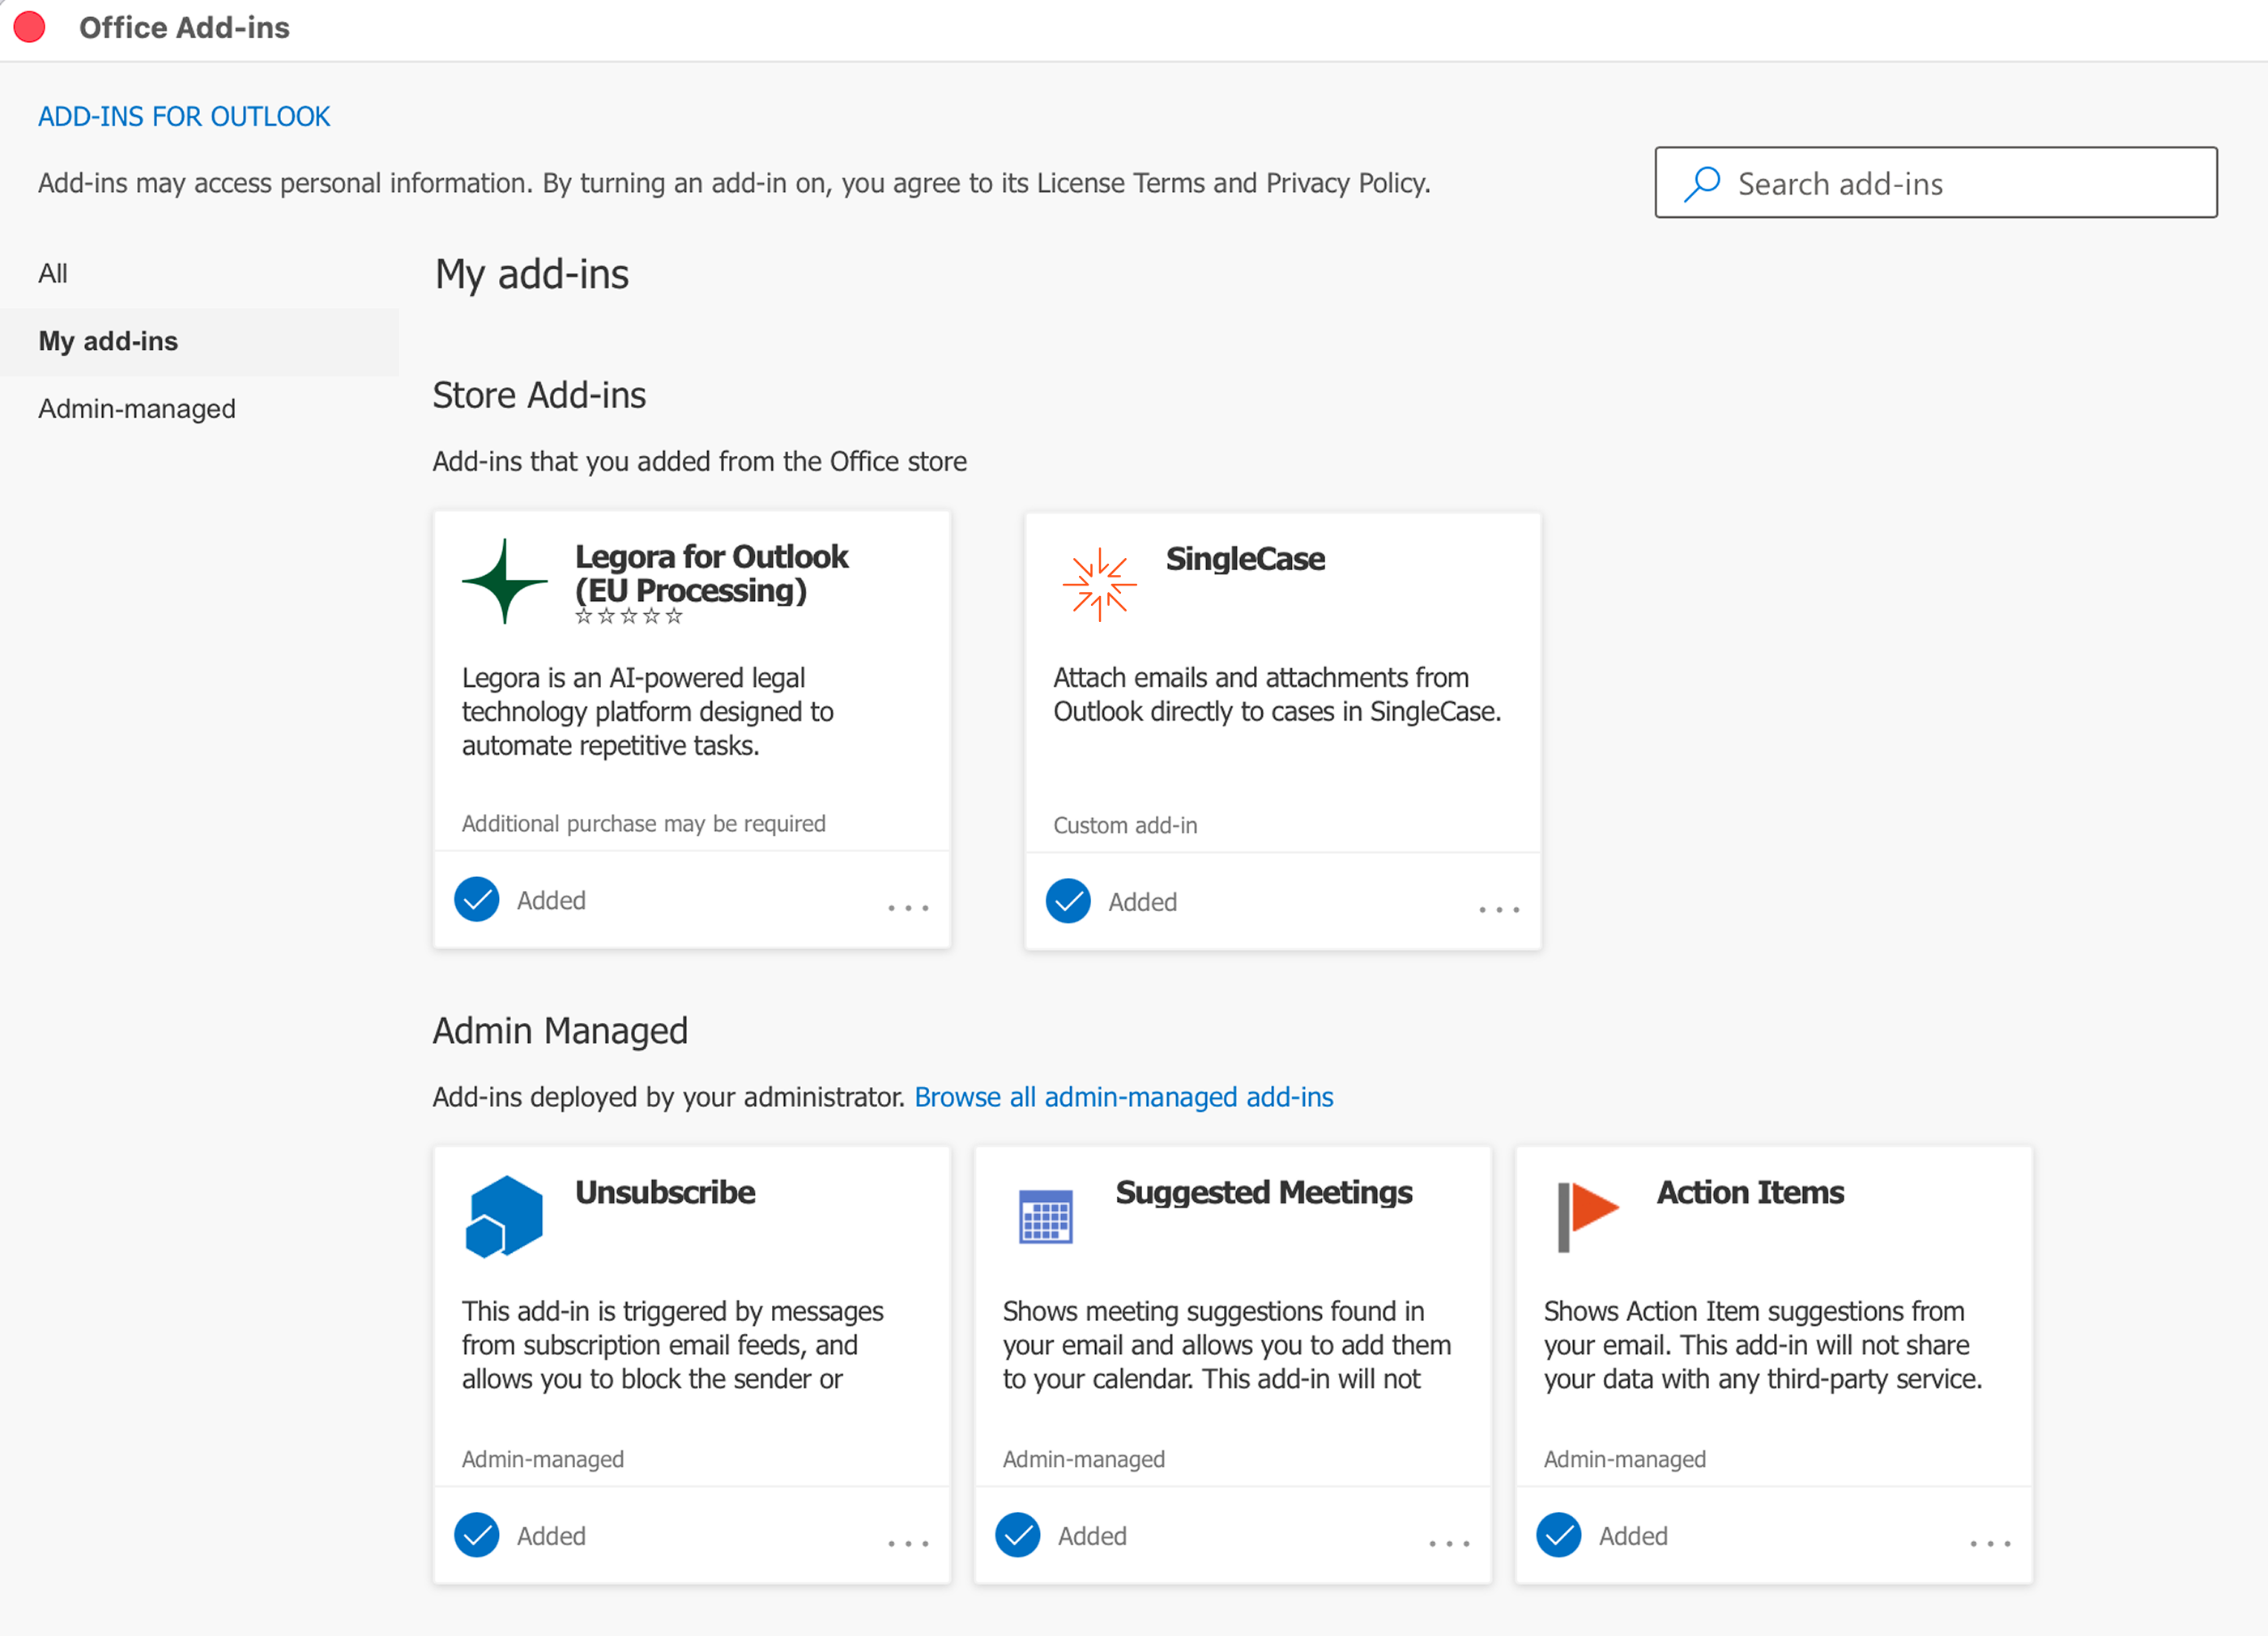Toggle the Added checkmark on Action Items card

(x=1559, y=1535)
